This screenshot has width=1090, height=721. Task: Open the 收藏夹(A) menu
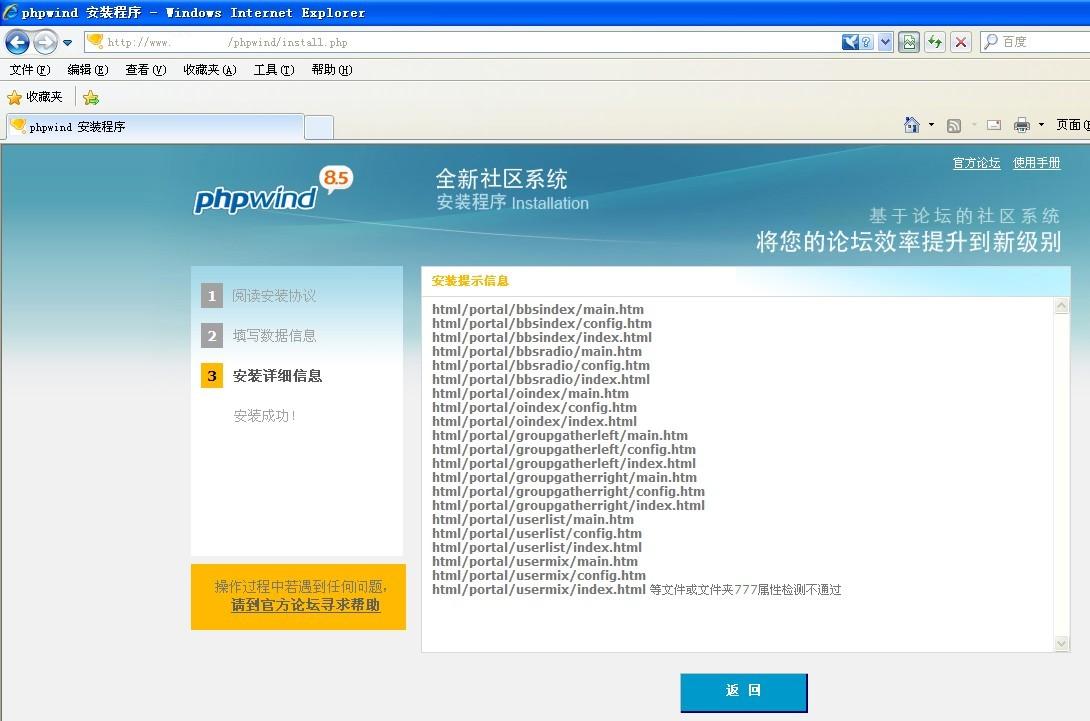coord(209,70)
